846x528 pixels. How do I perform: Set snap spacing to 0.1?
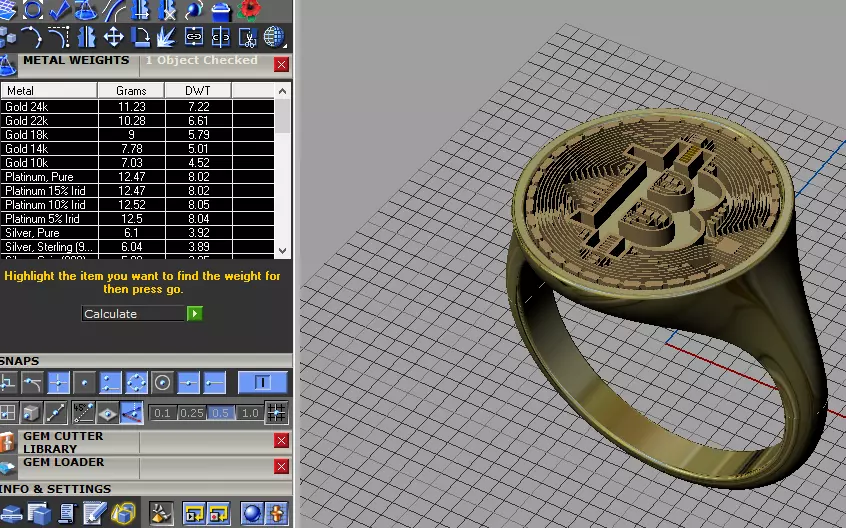click(x=162, y=413)
